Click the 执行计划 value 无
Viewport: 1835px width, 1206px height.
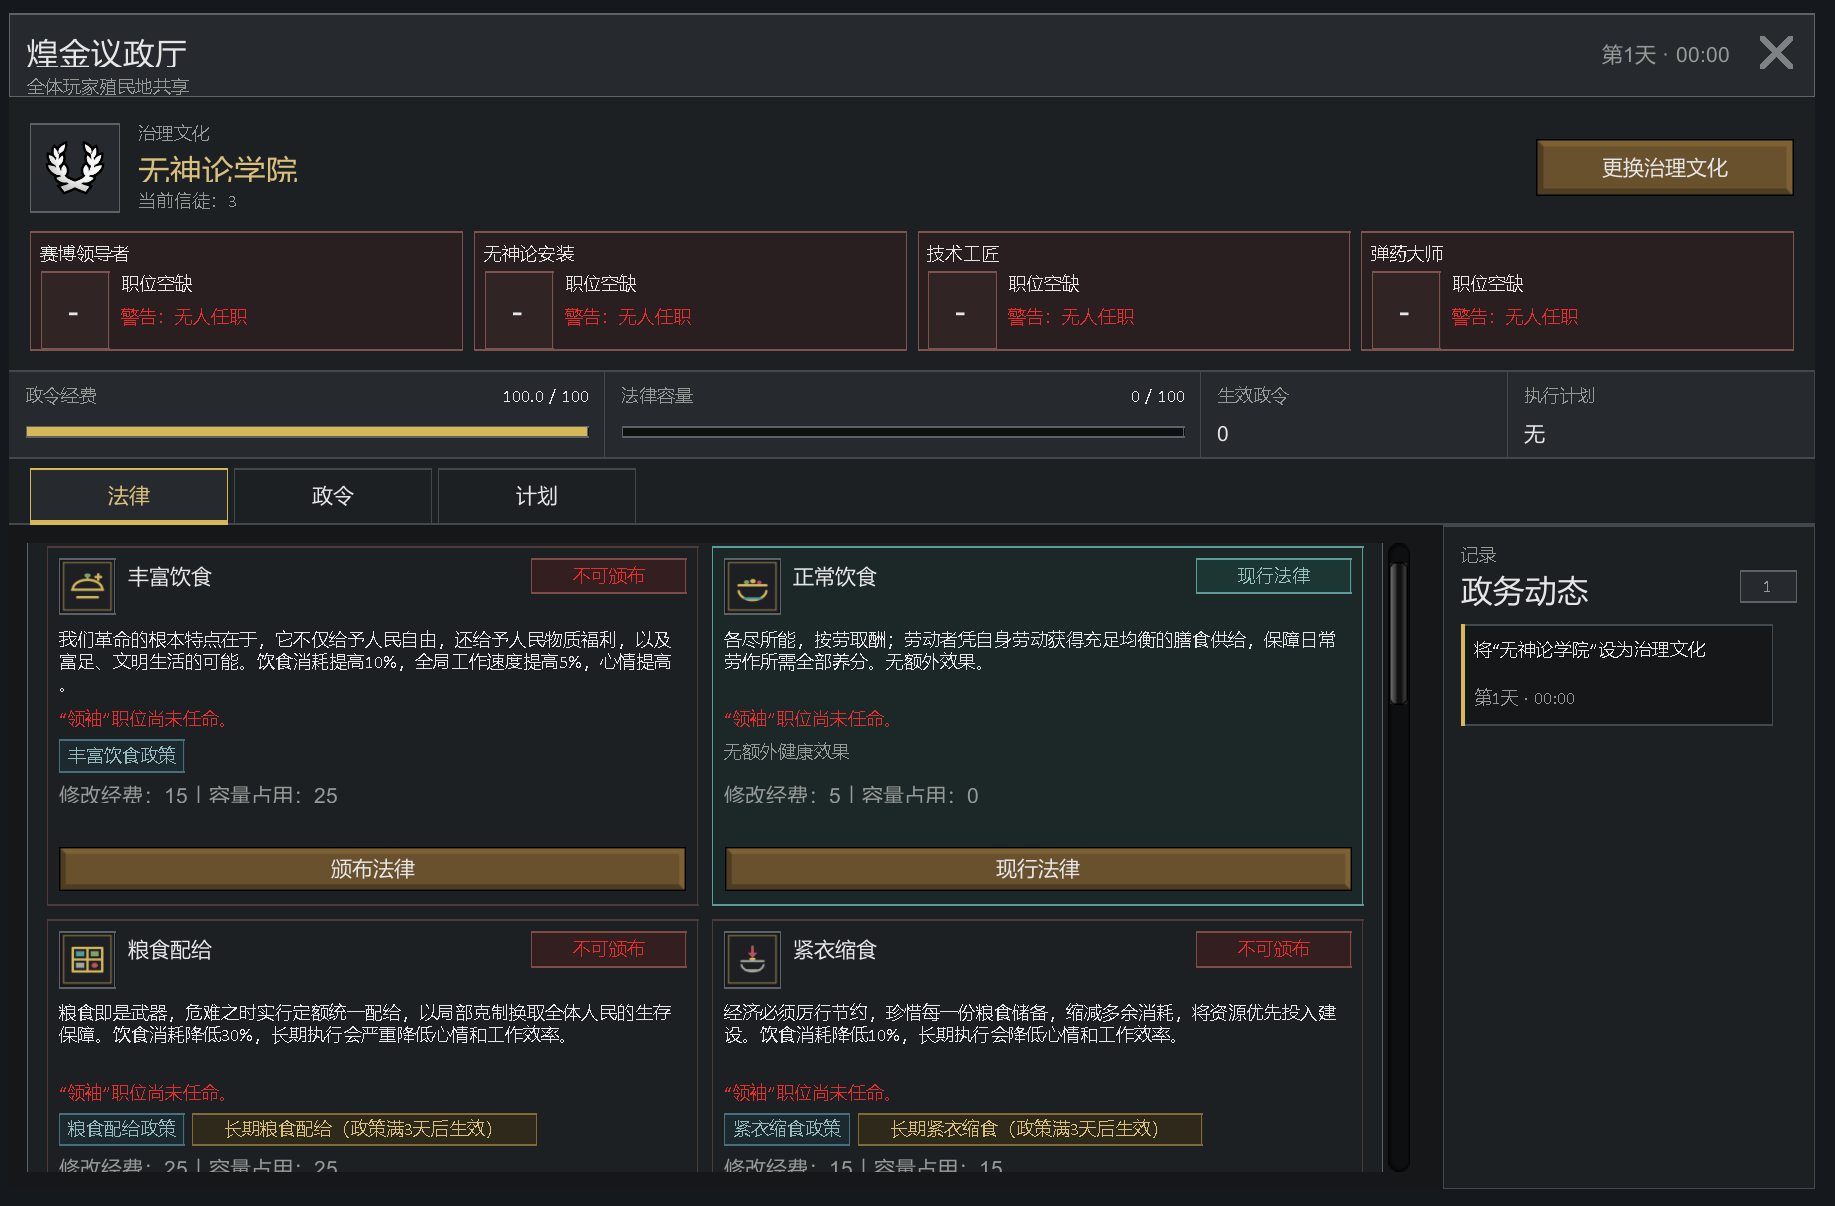click(x=1534, y=434)
